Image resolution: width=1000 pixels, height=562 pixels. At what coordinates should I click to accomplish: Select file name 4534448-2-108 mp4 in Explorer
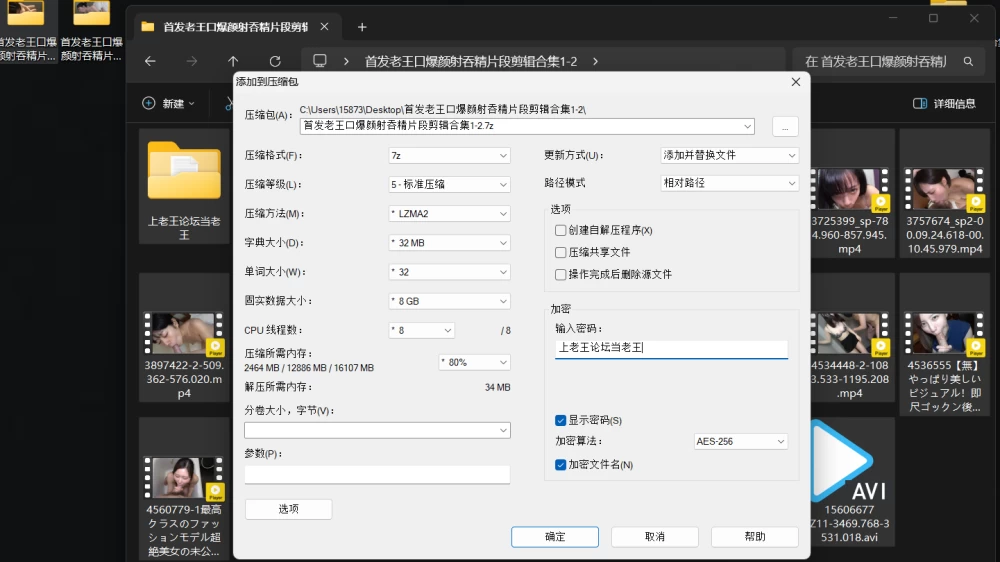coord(850,380)
